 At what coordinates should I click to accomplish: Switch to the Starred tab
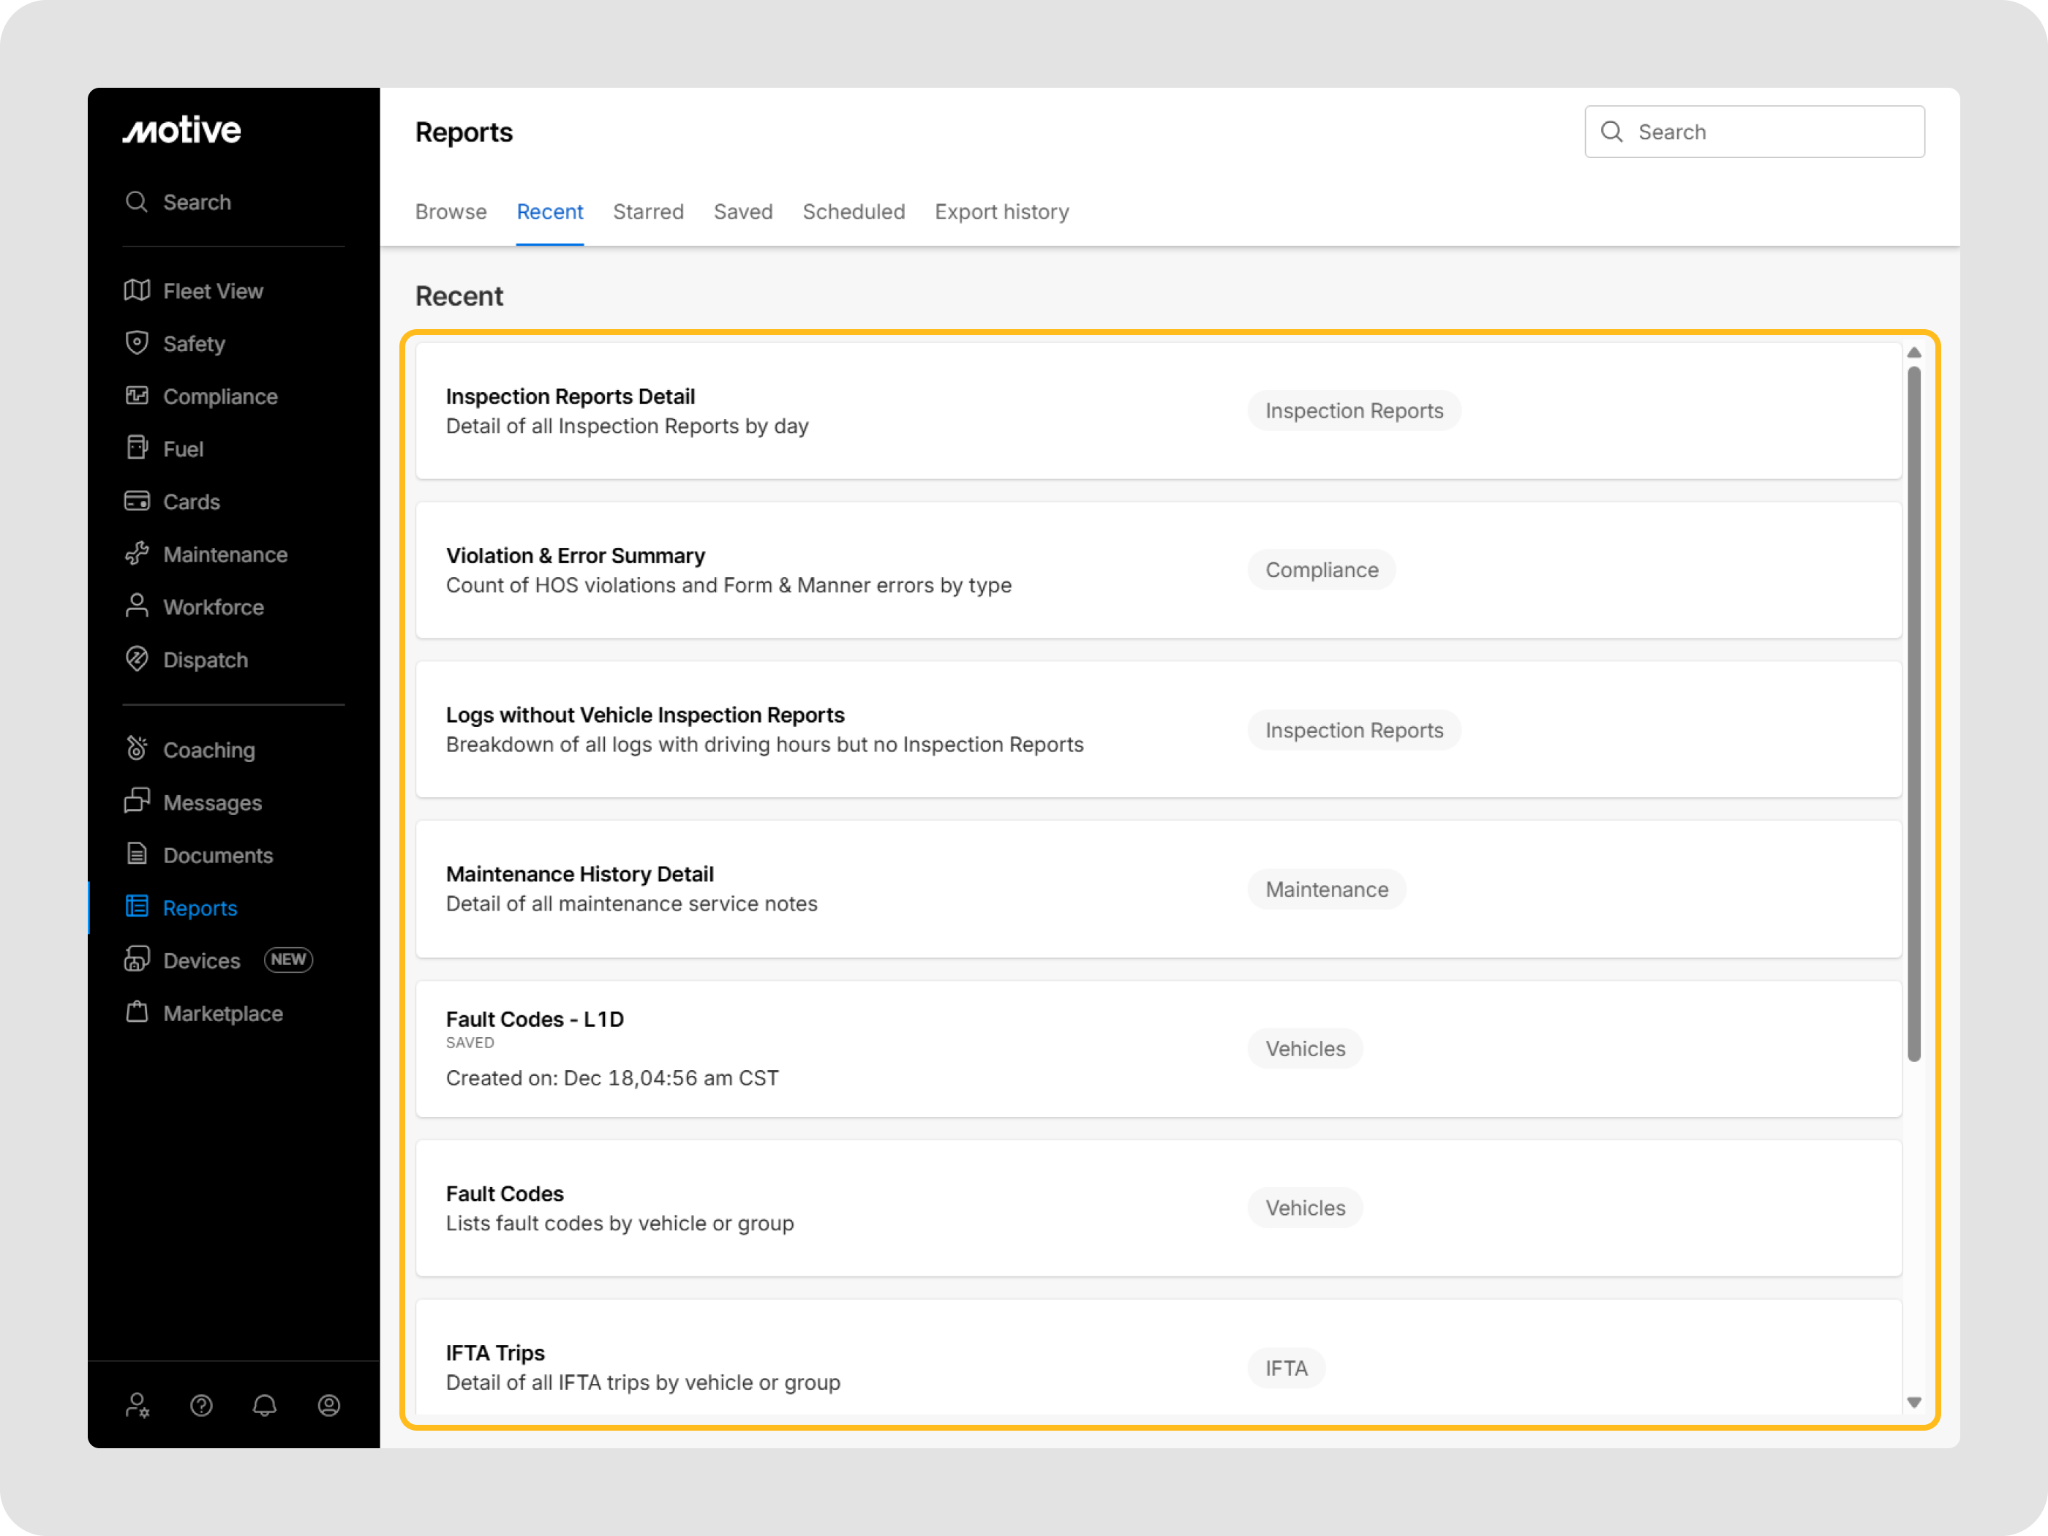tap(648, 212)
